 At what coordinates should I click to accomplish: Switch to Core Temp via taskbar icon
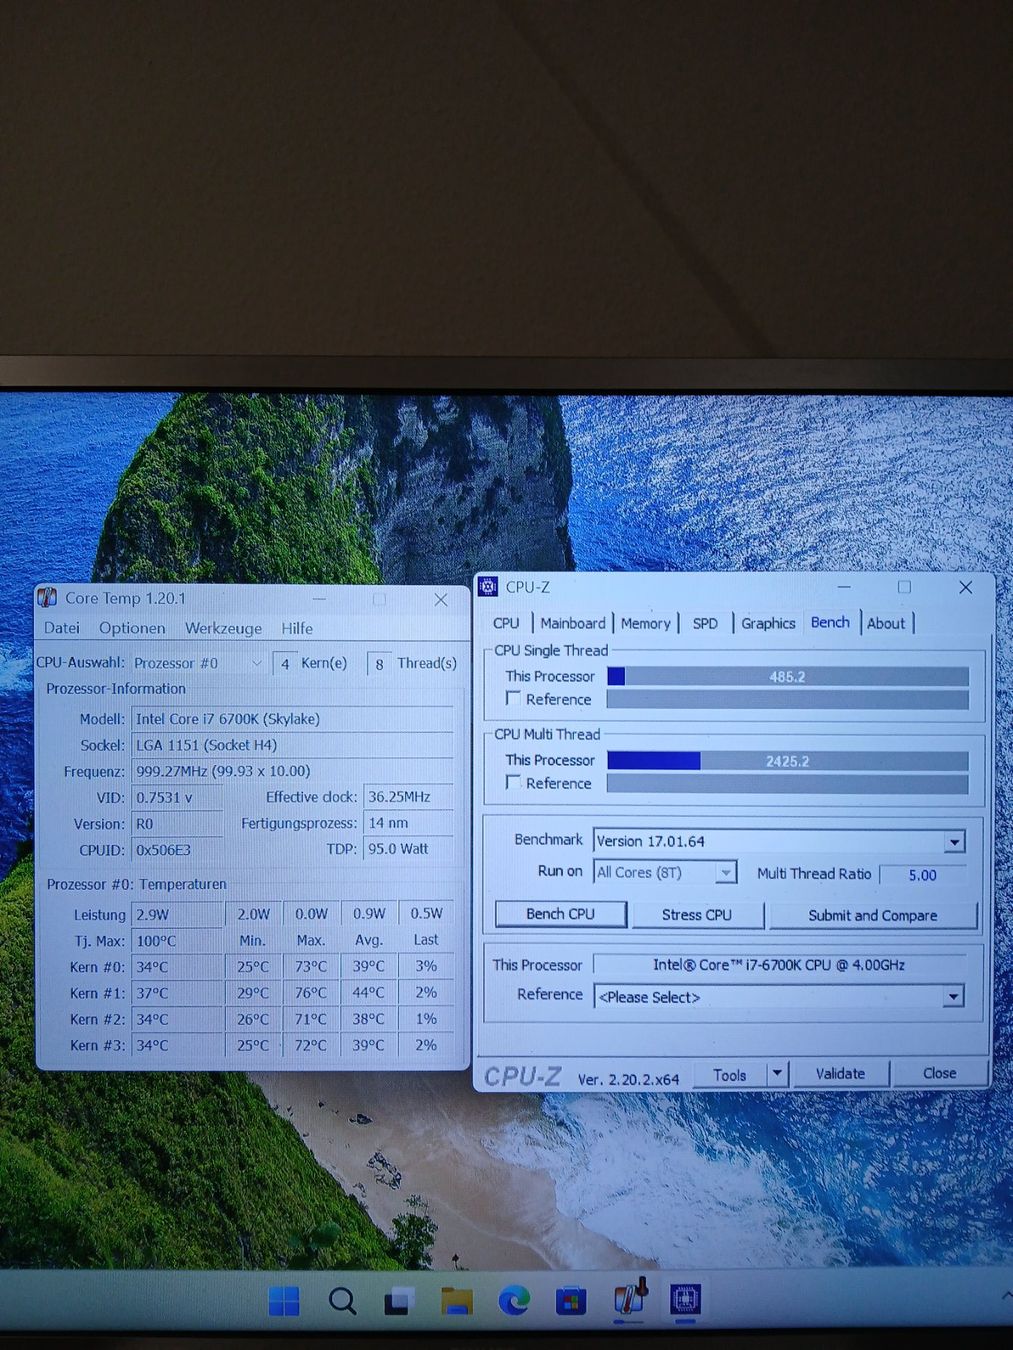[x=629, y=1299]
